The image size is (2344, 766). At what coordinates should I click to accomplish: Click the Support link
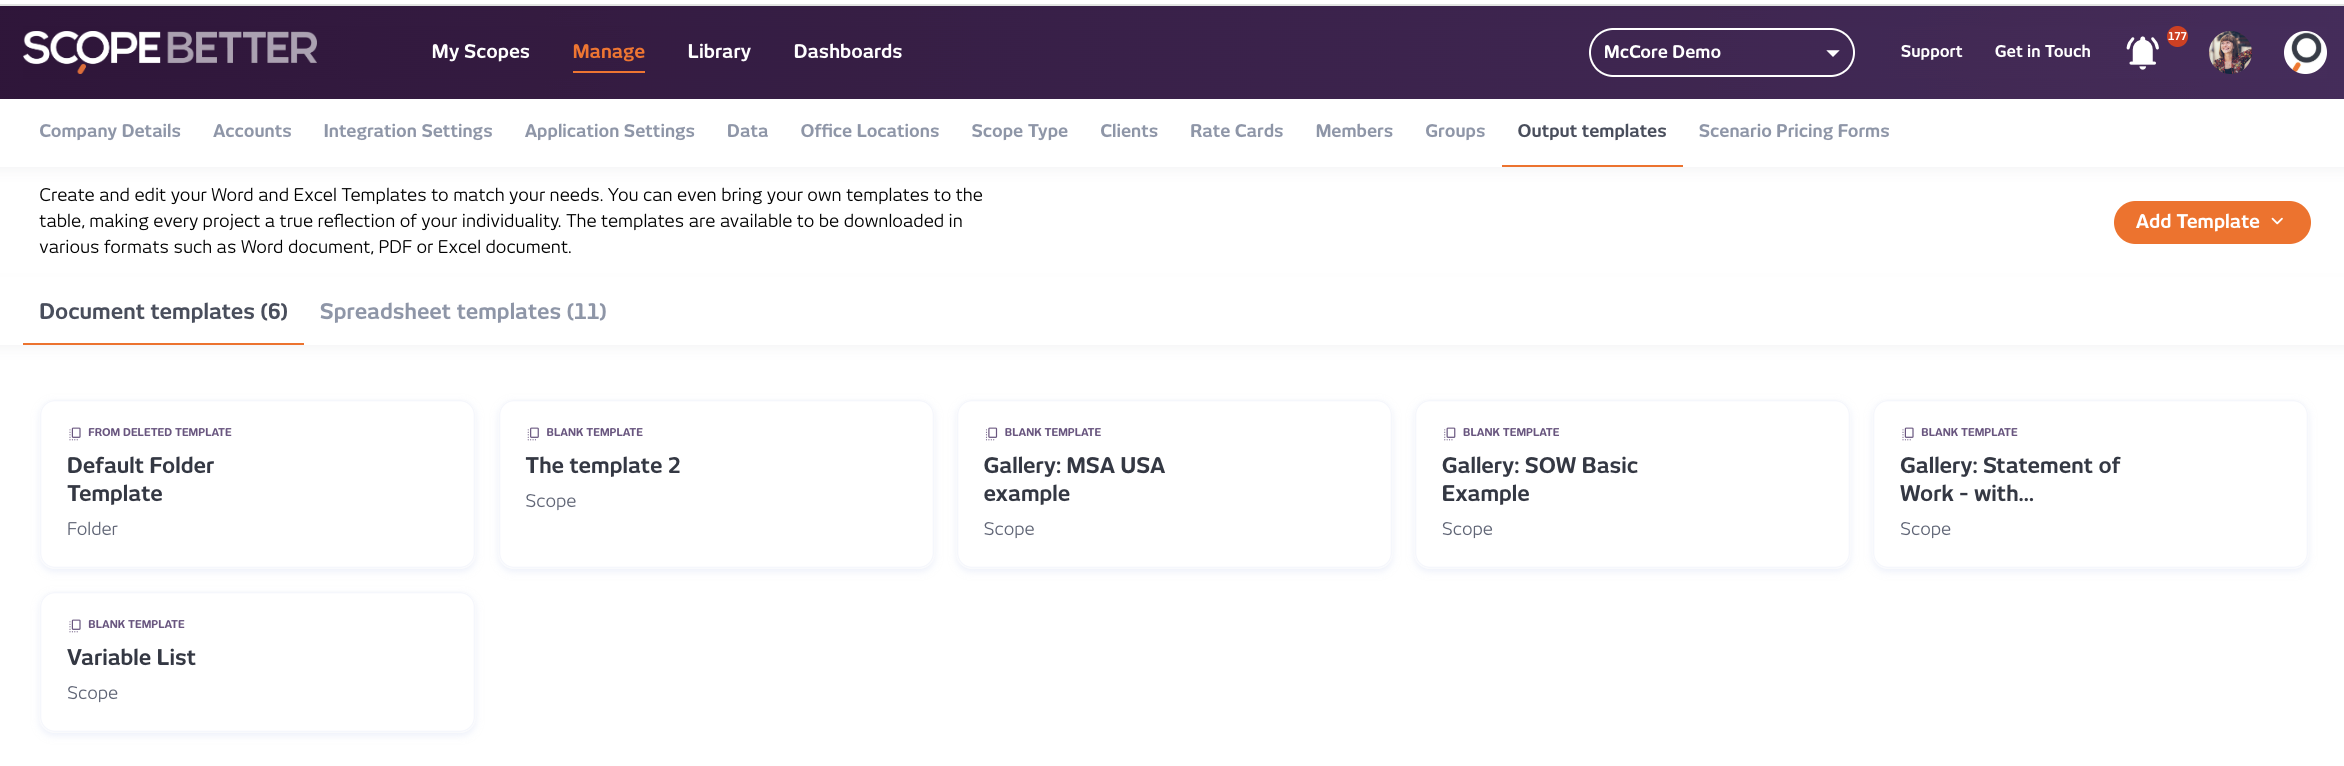[x=1931, y=52]
